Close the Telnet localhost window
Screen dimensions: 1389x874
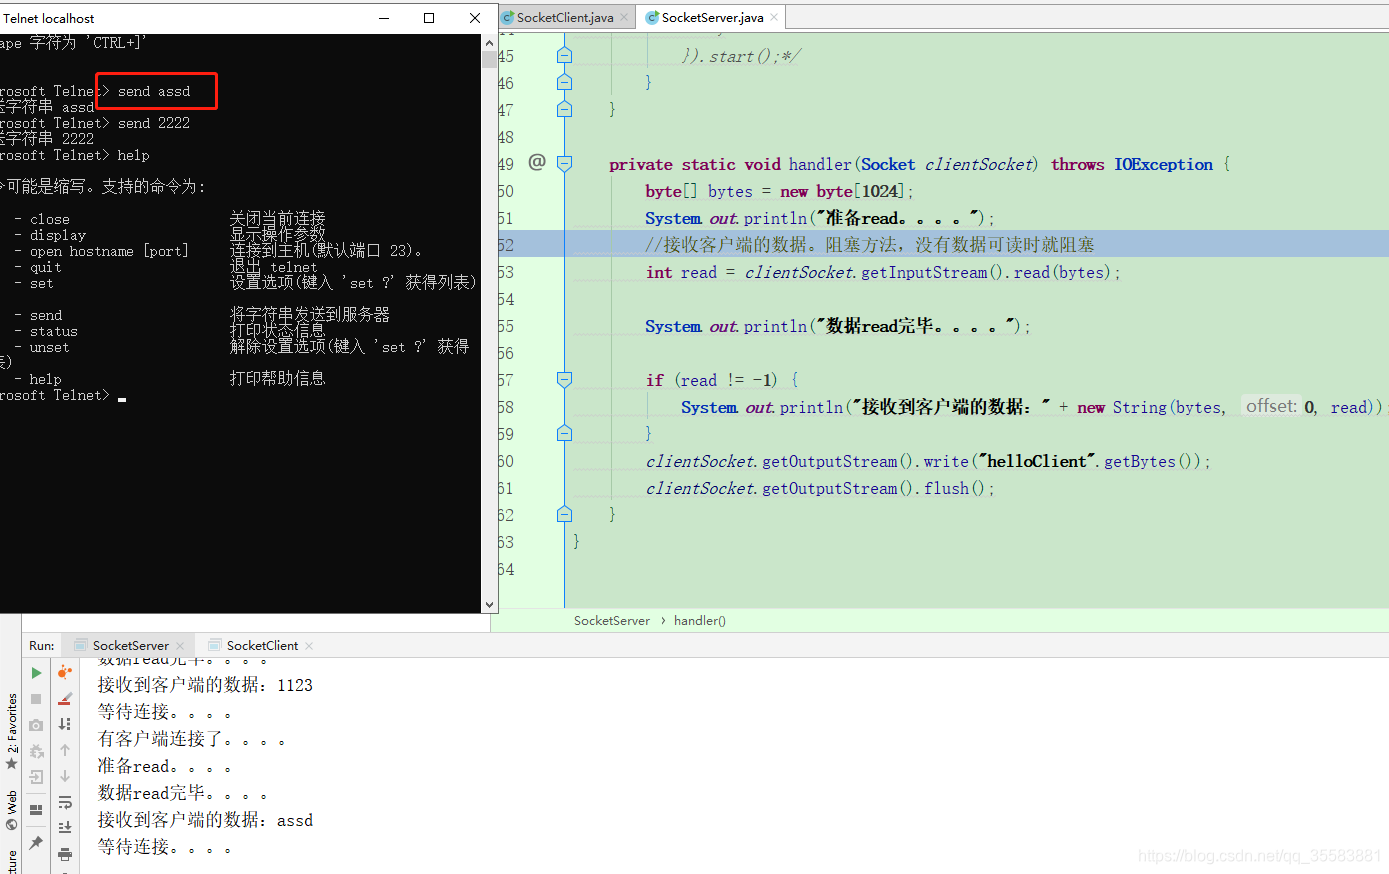pos(475,18)
